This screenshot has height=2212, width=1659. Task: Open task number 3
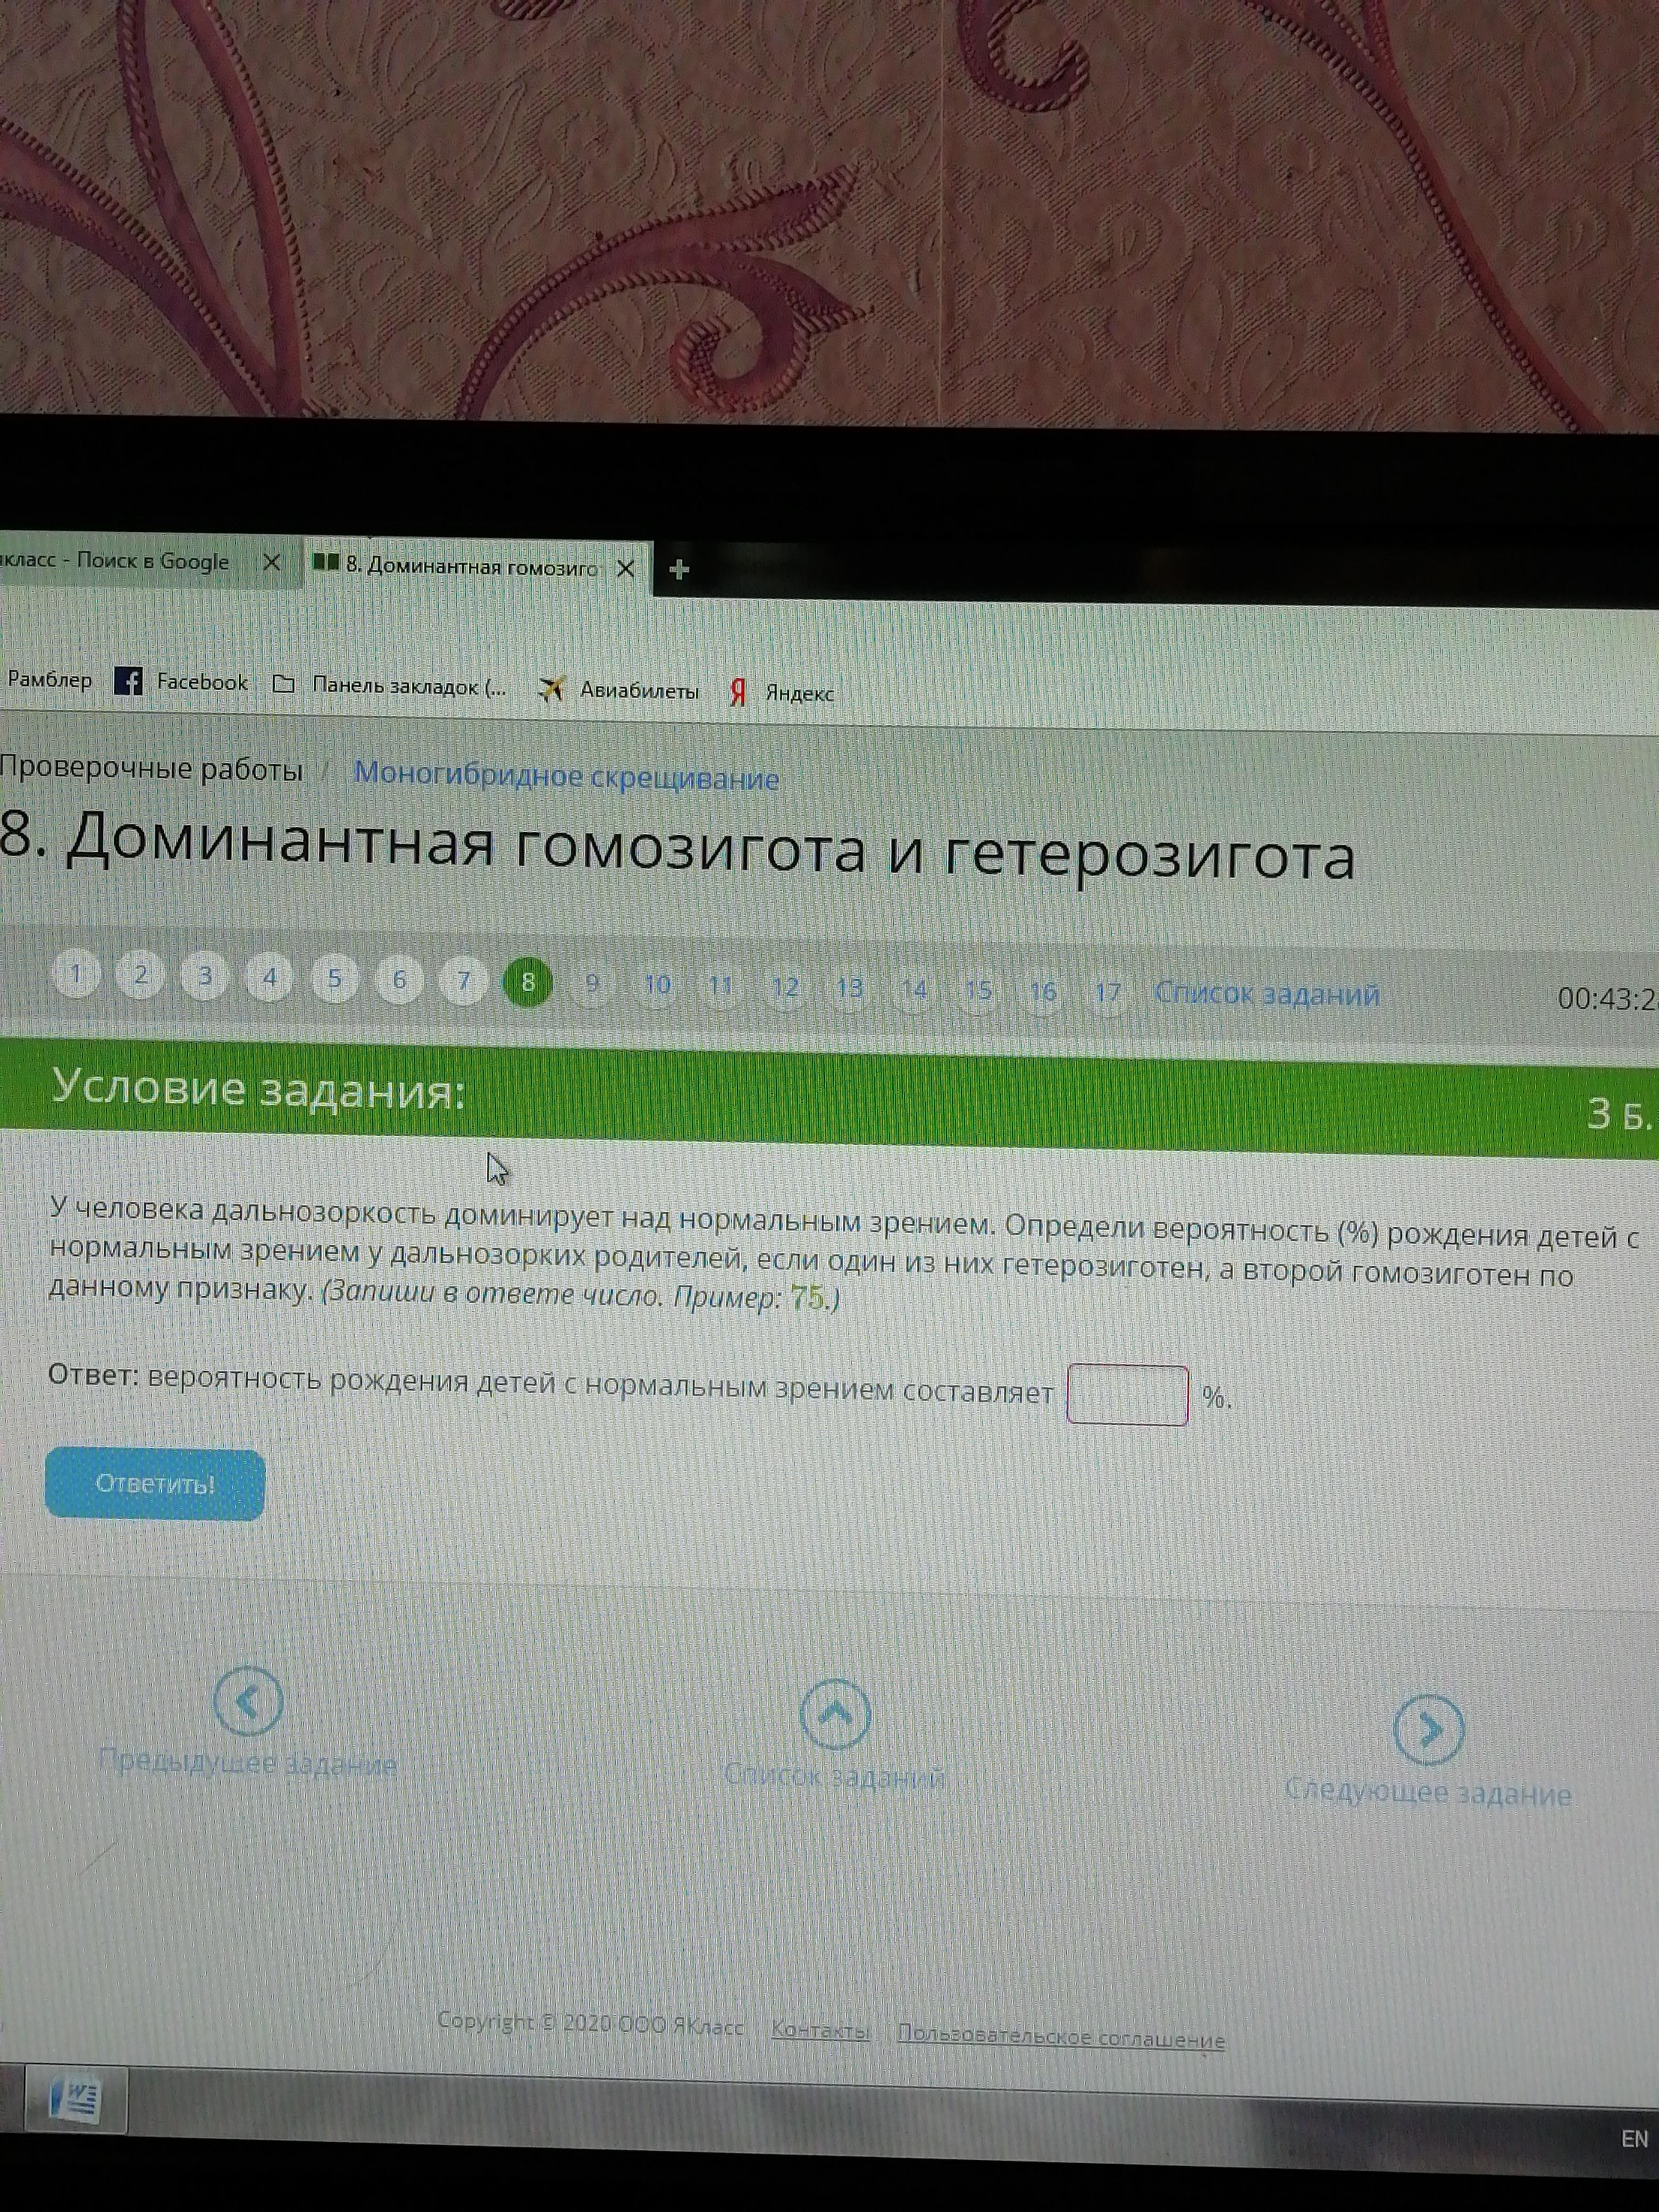[205, 976]
